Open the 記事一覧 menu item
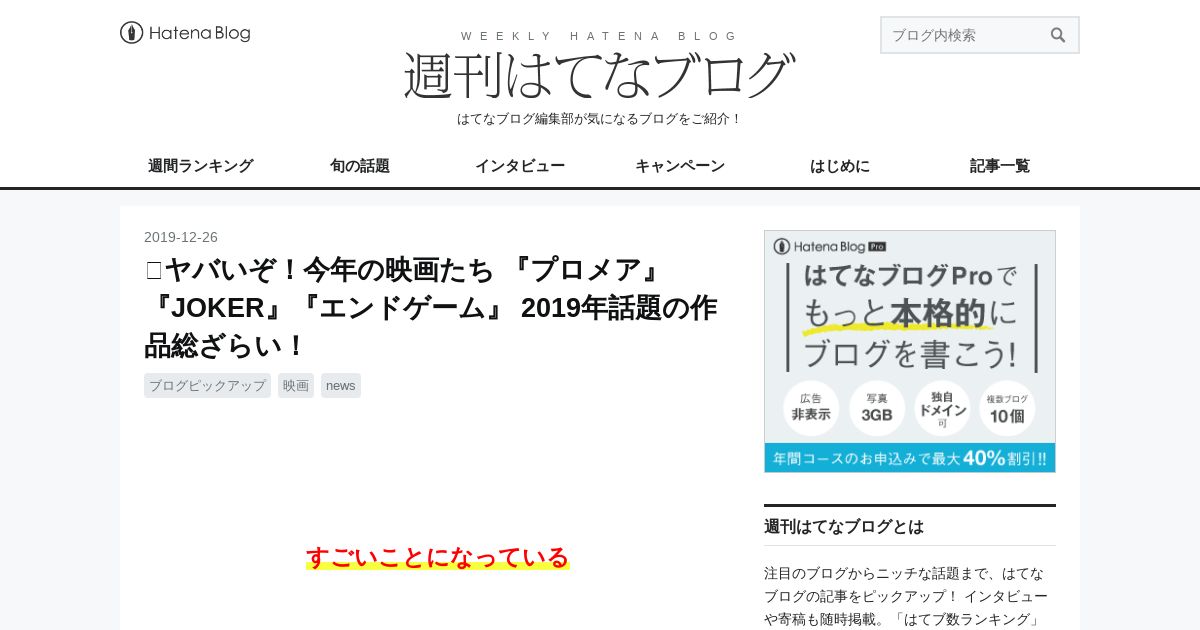 tap(1000, 166)
